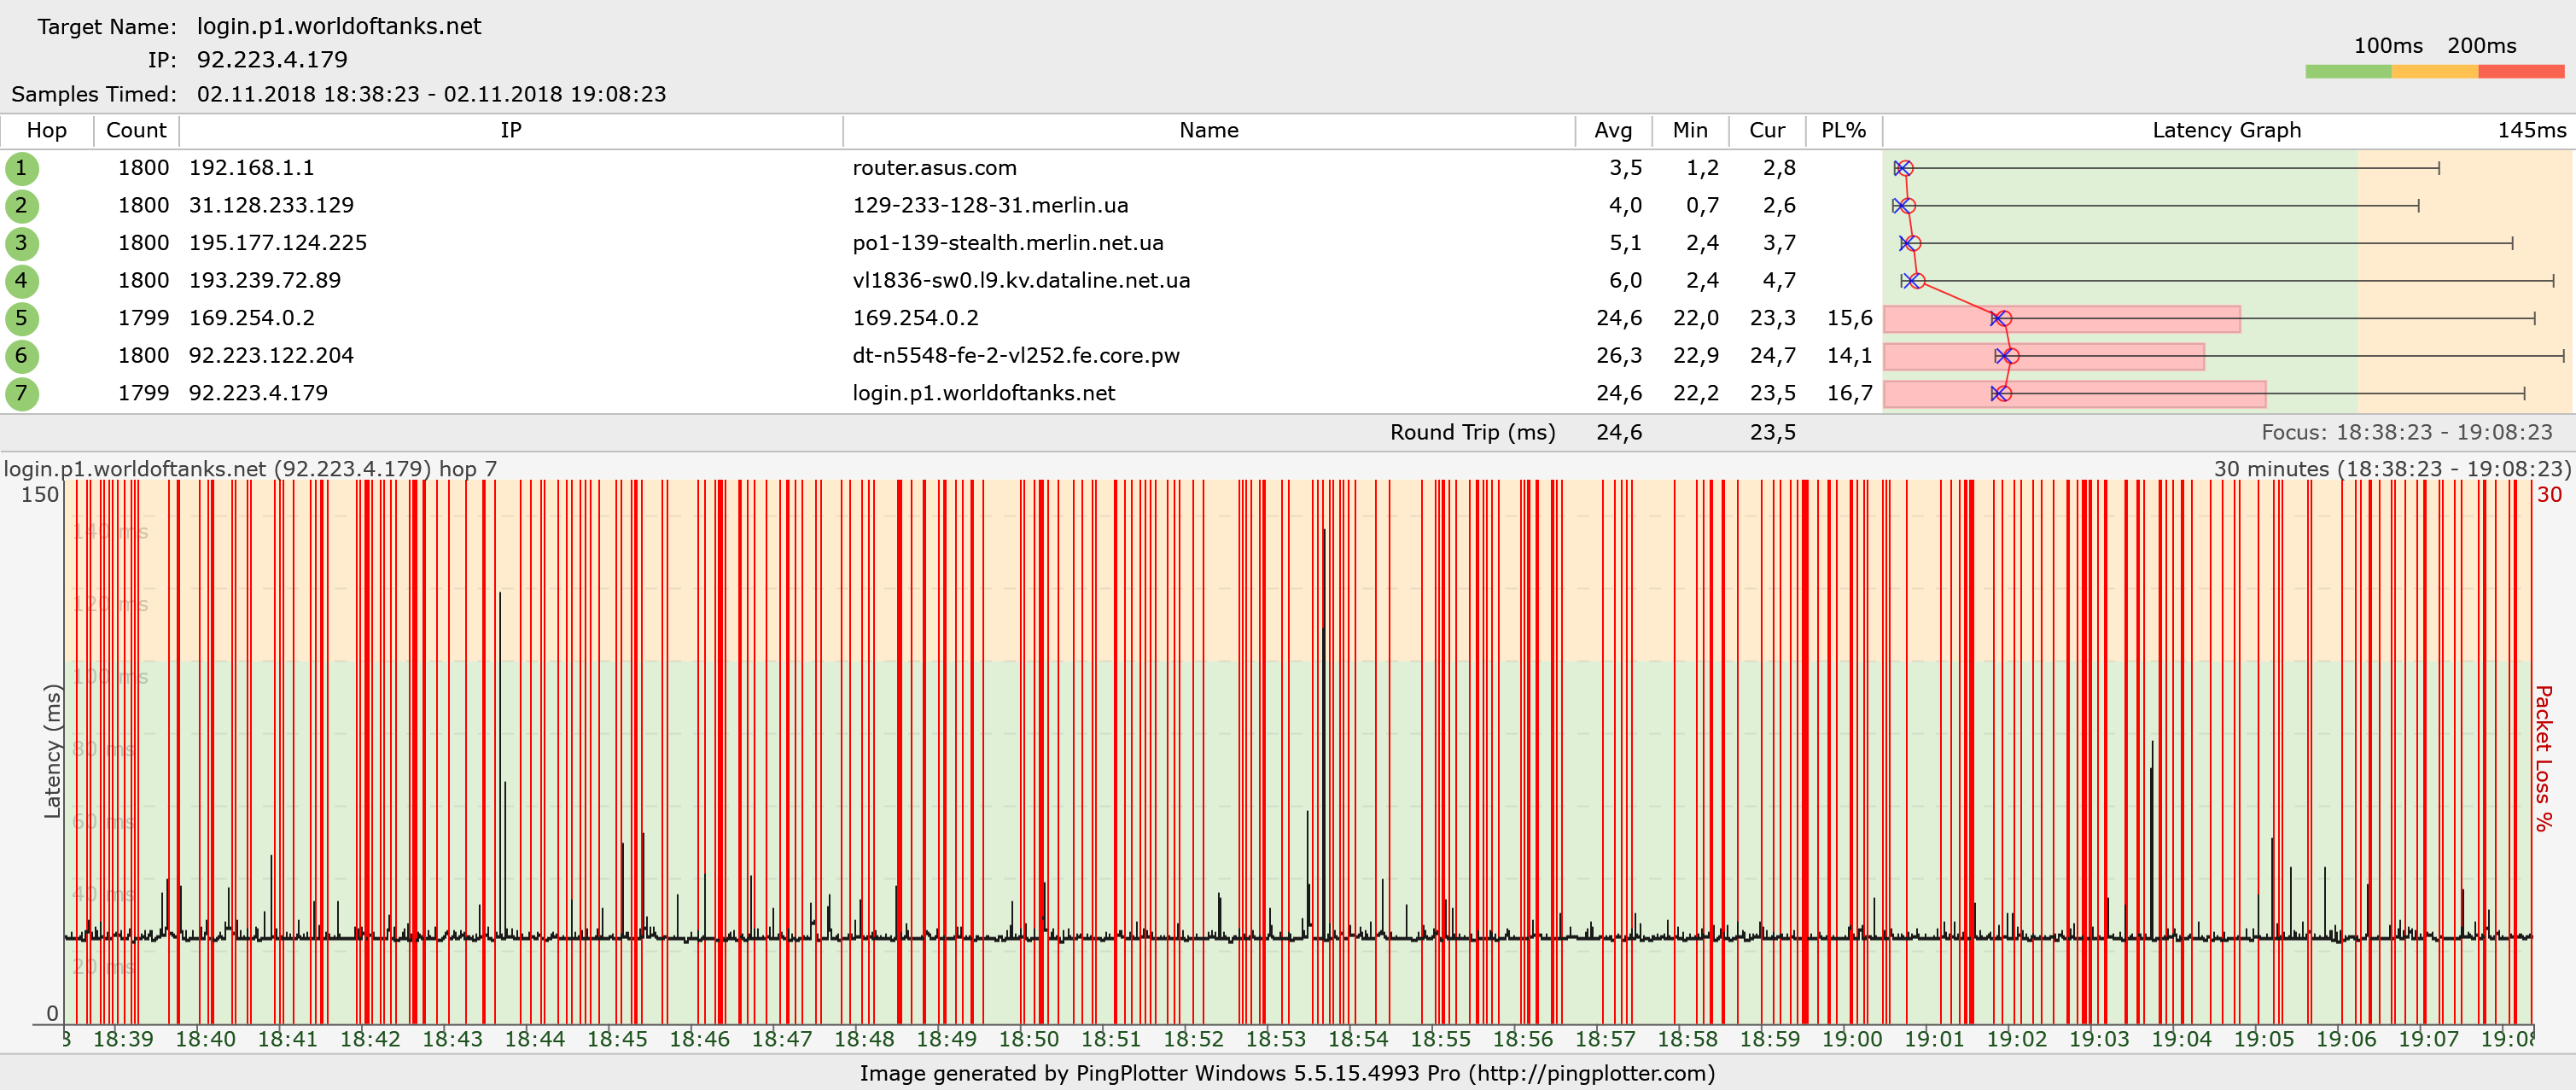Screen dimensions: 2576x1090
Task: Click IP address 169.254.0.2 in IP column
Action: (x=251, y=318)
